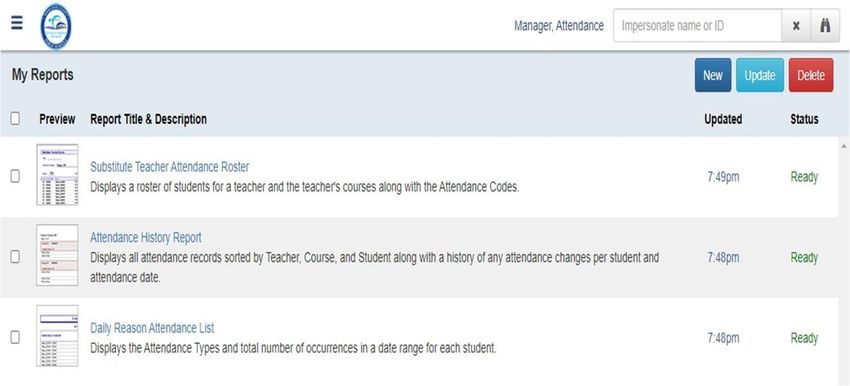Viewport: 850px width, 386px height.
Task: Check the Attendance History Report checkbox
Action: point(15,256)
